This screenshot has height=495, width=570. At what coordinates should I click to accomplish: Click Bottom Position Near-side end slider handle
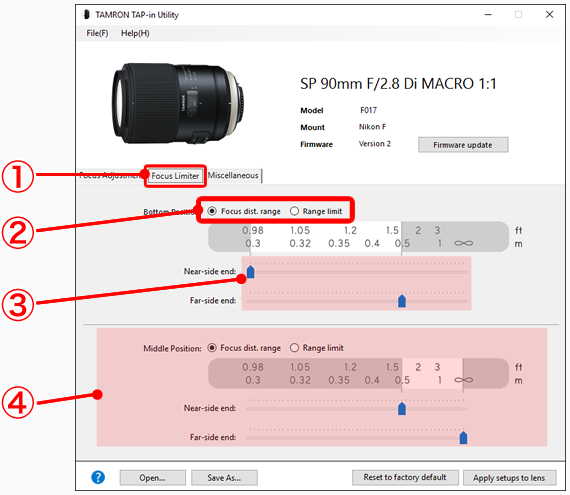pos(250,272)
